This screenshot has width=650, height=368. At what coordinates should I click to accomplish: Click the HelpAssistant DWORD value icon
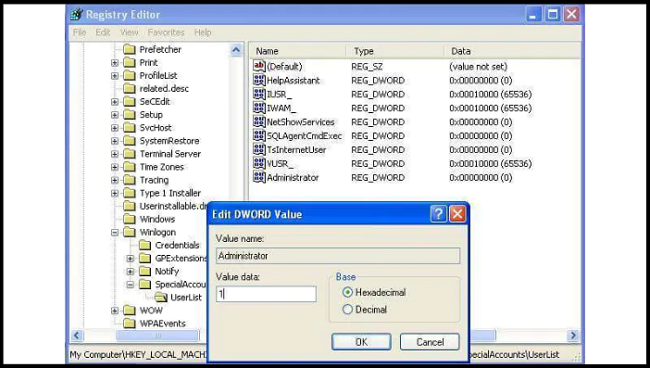point(260,80)
